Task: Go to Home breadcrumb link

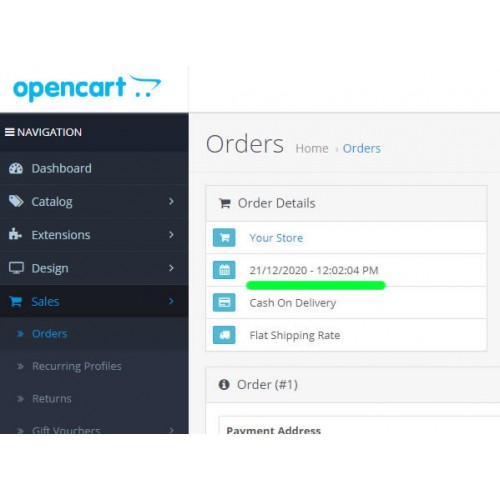Action: coord(312,148)
